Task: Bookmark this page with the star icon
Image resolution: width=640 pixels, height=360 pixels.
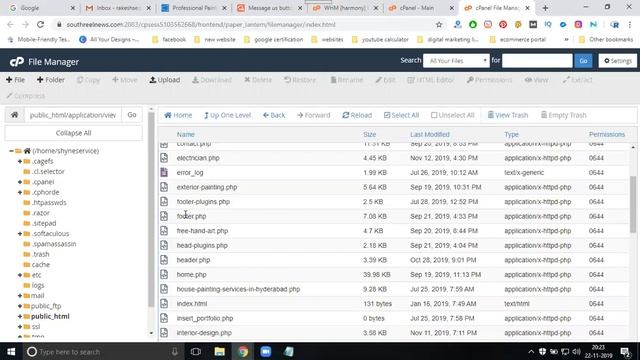Action: pyautogui.click(x=439, y=24)
